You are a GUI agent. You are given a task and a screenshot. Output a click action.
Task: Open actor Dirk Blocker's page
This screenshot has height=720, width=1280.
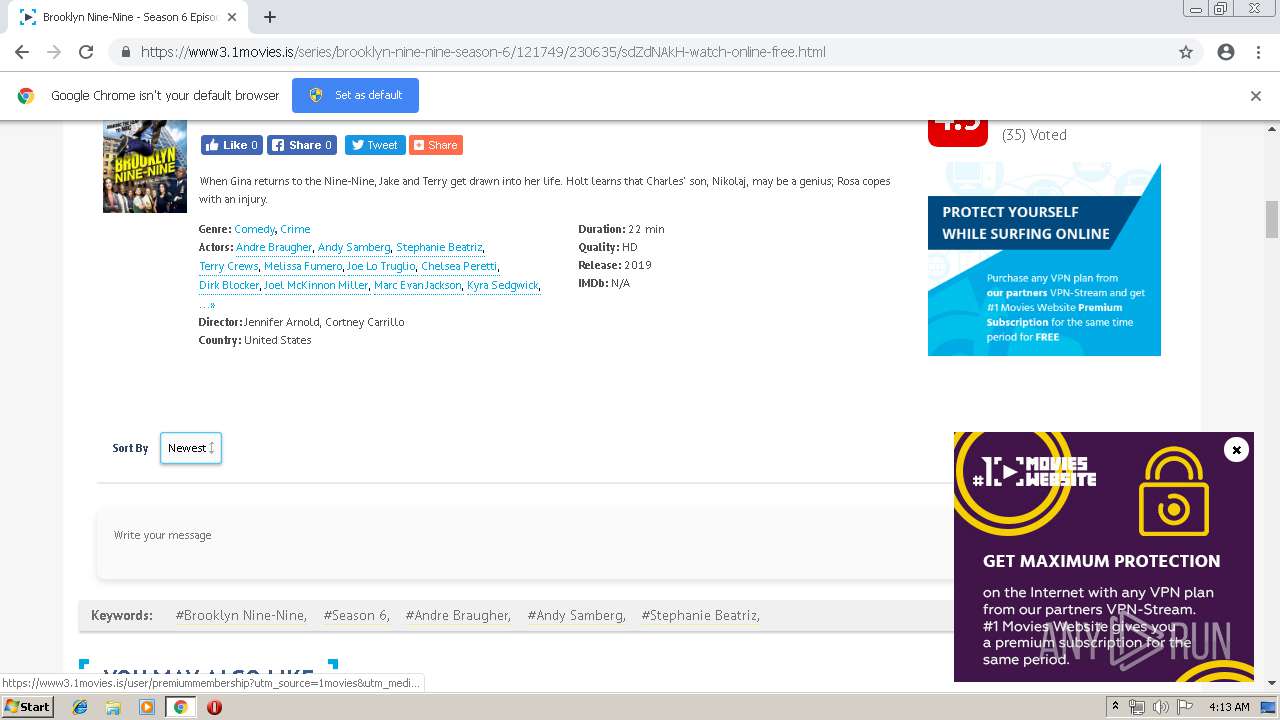coord(229,285)
